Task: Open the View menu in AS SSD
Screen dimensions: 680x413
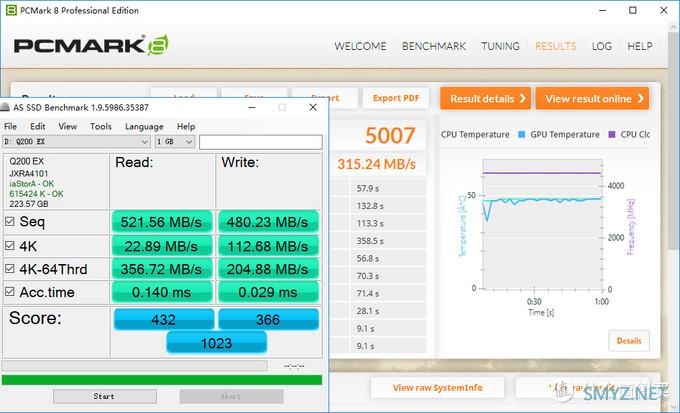Action: (x=68, y=127)
